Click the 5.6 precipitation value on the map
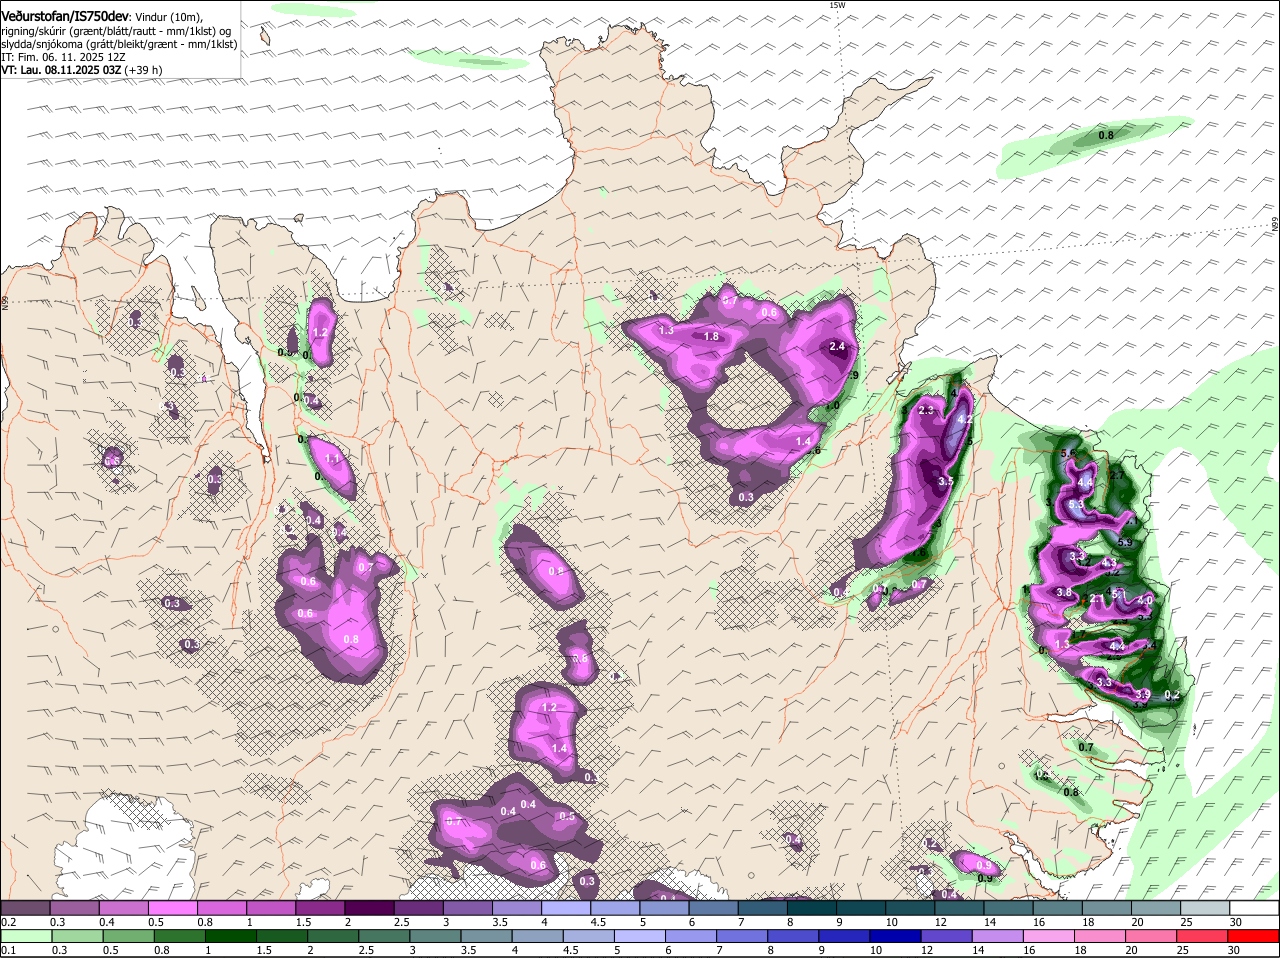1280x958 pixels. (x=1068, y=453)
